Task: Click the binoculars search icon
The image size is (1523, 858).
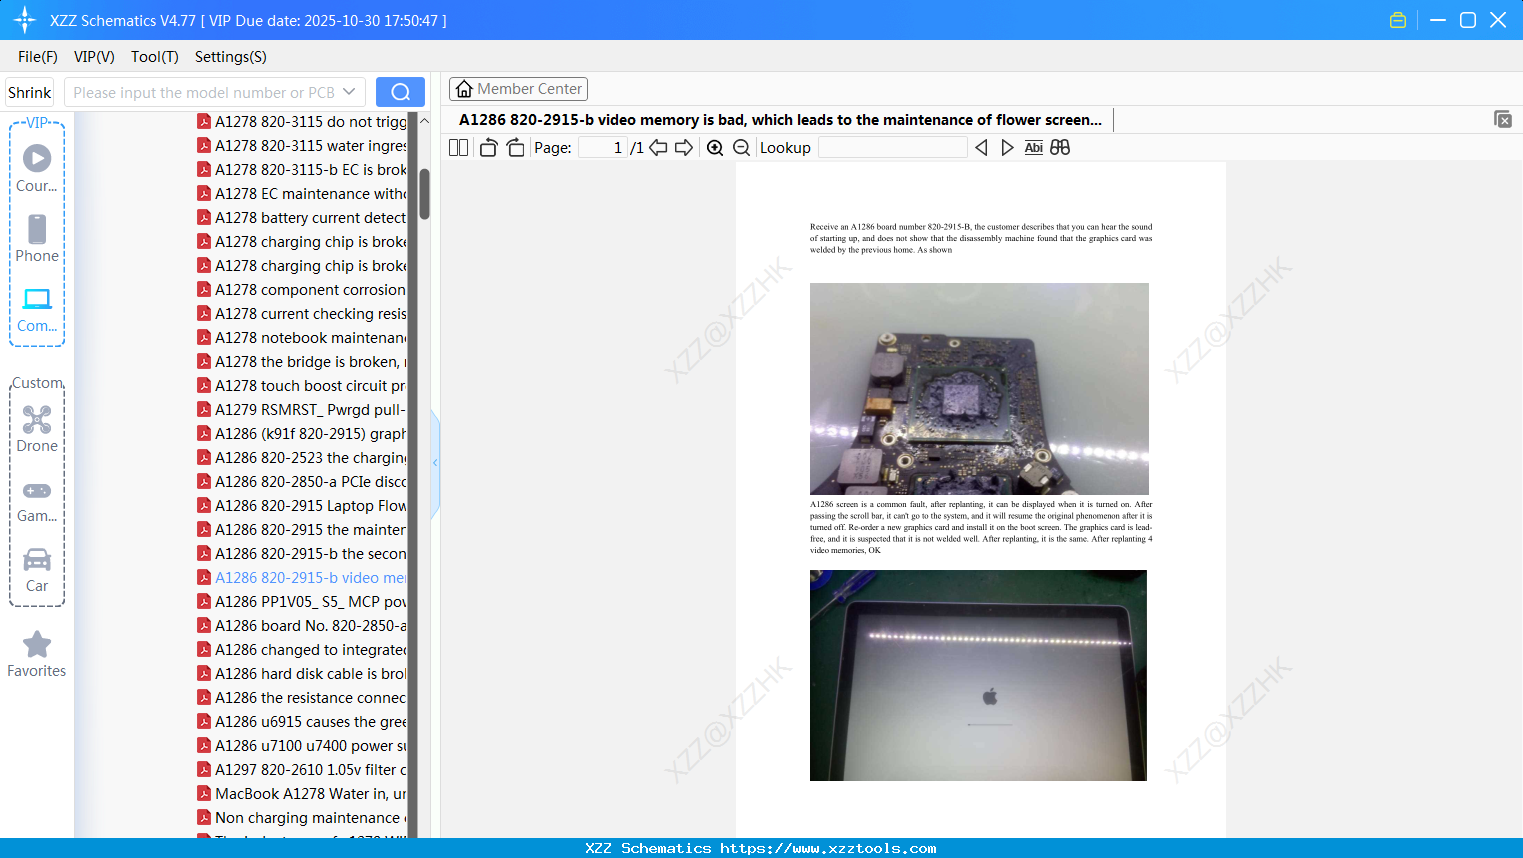Action: [1060, 148]
